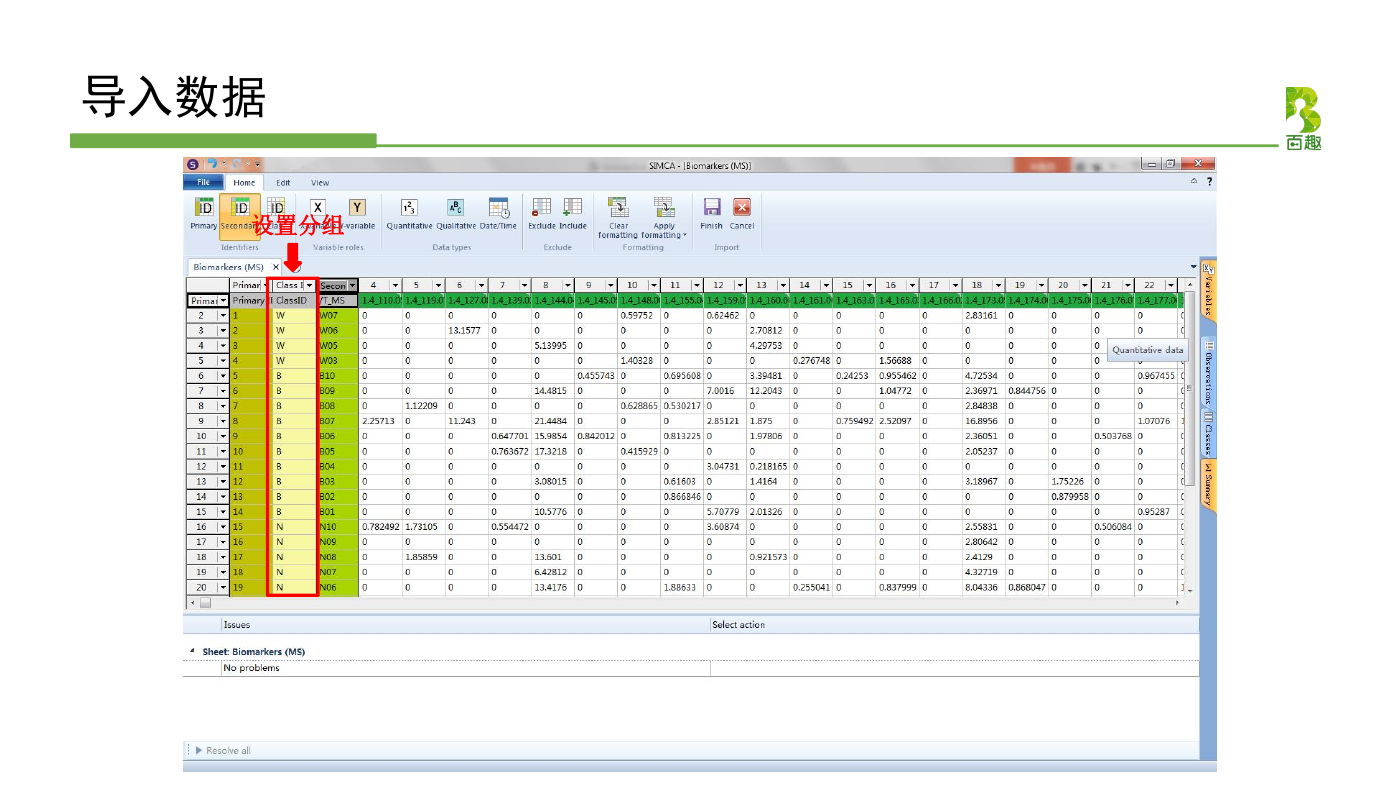Minimize the ribbon with the caret icon

click(x=1194, y=182)
